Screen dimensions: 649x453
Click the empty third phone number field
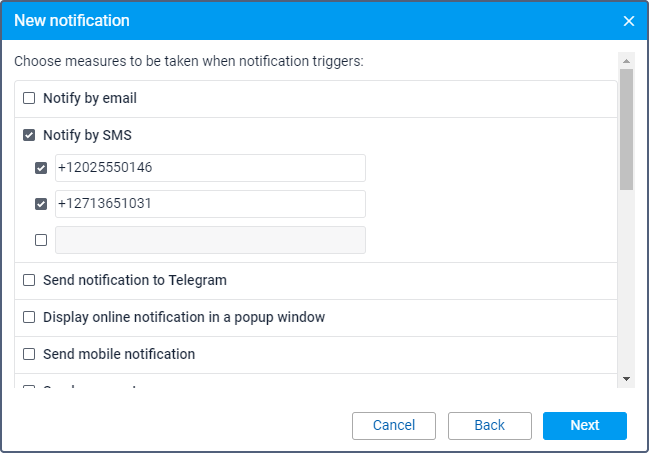(210, 240)
